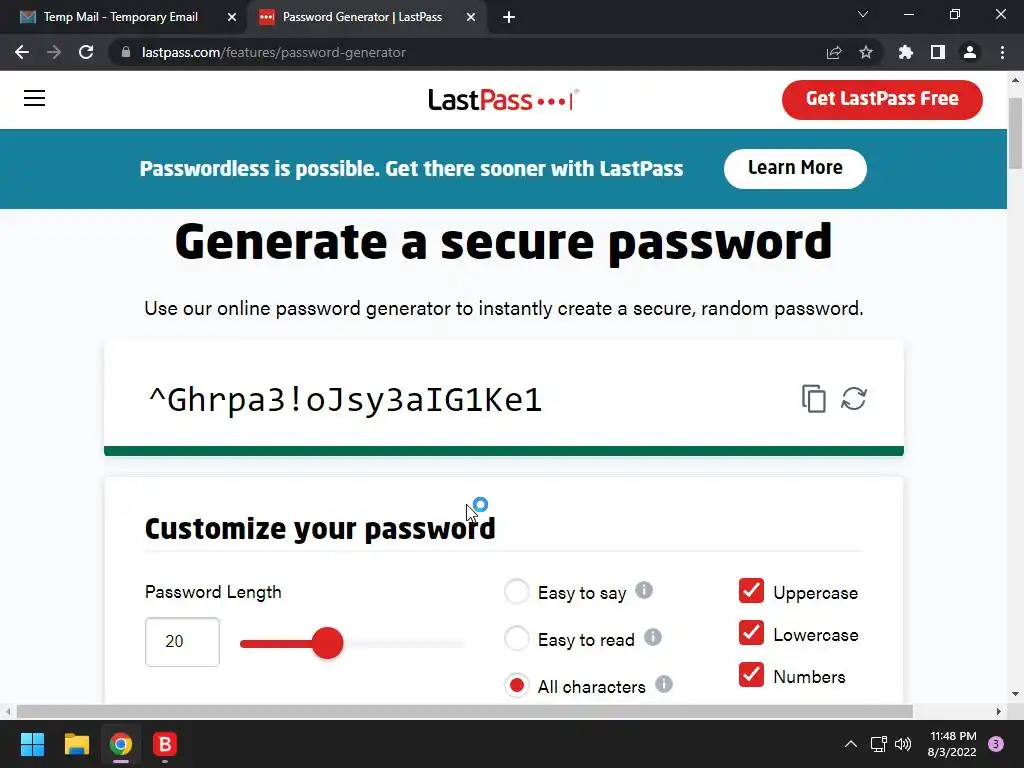Open the Chrome three-dot menu
Screen dimensions: 1024x768
1002,52
